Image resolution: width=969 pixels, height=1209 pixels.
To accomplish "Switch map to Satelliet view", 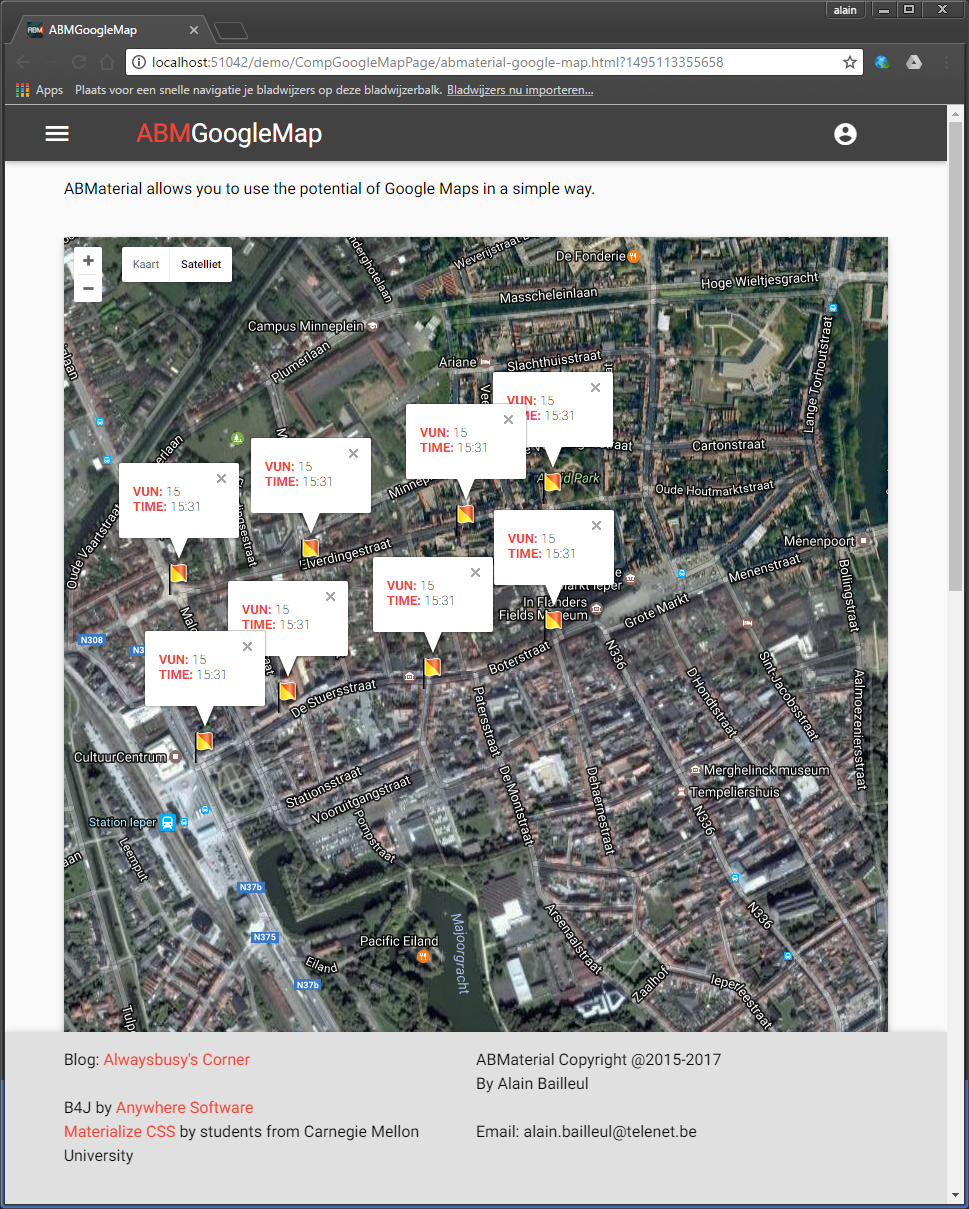I will pos(201,265).
